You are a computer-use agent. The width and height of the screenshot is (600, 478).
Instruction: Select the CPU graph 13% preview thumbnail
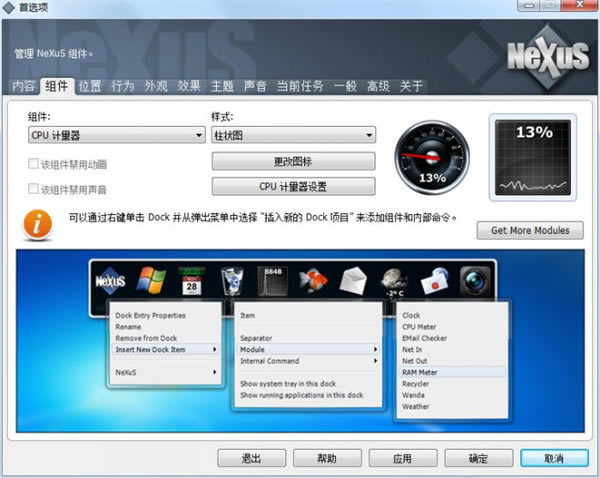click(x=533, y=157)
